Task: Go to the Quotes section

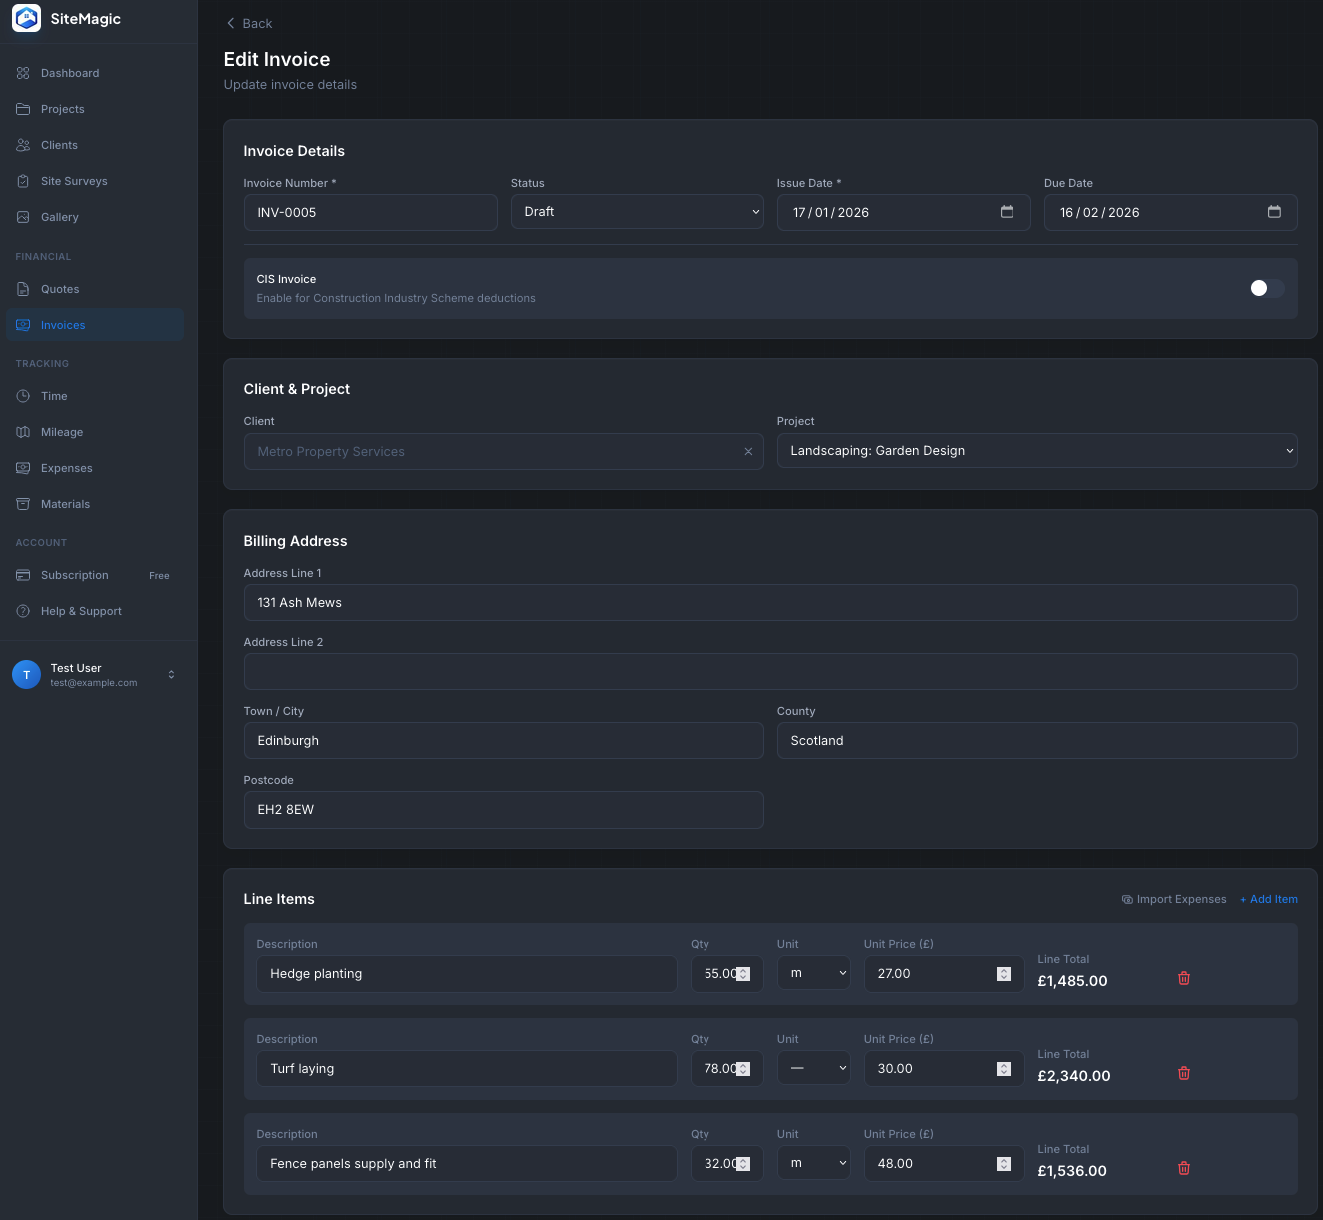Action: click(x=61, y=288)
